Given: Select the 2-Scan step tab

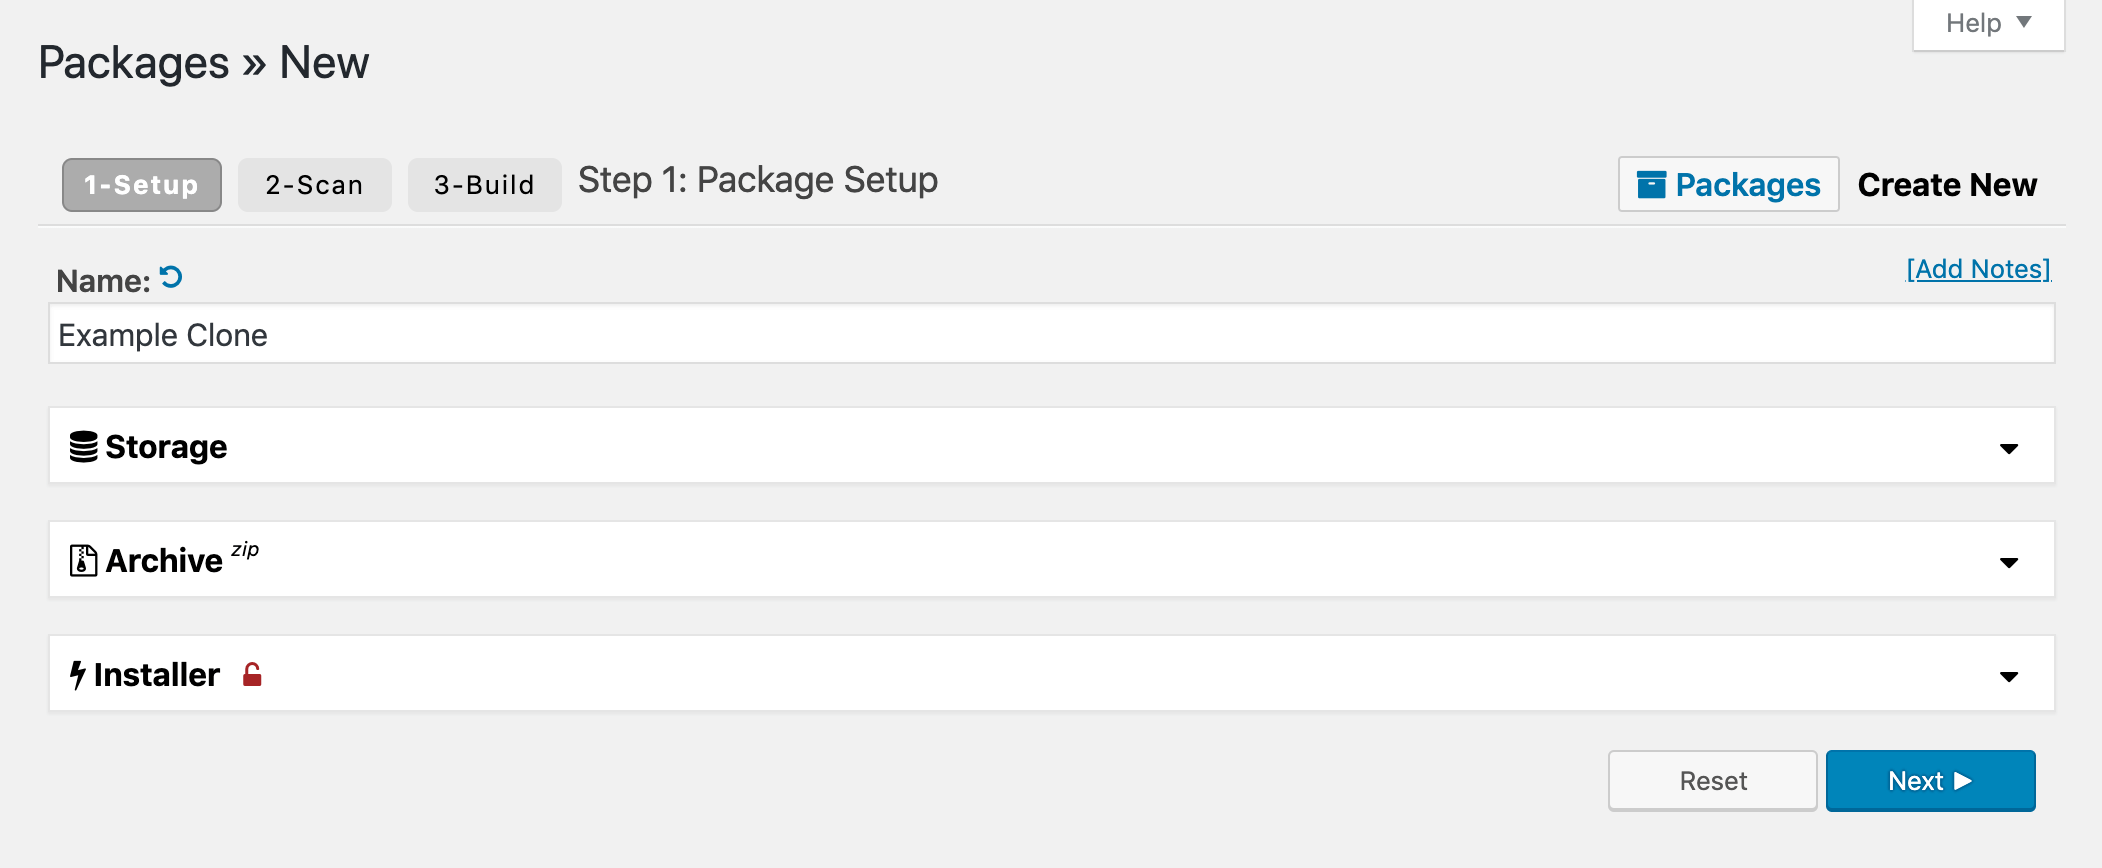Looking at the screenshot, I should pos(314,185).
